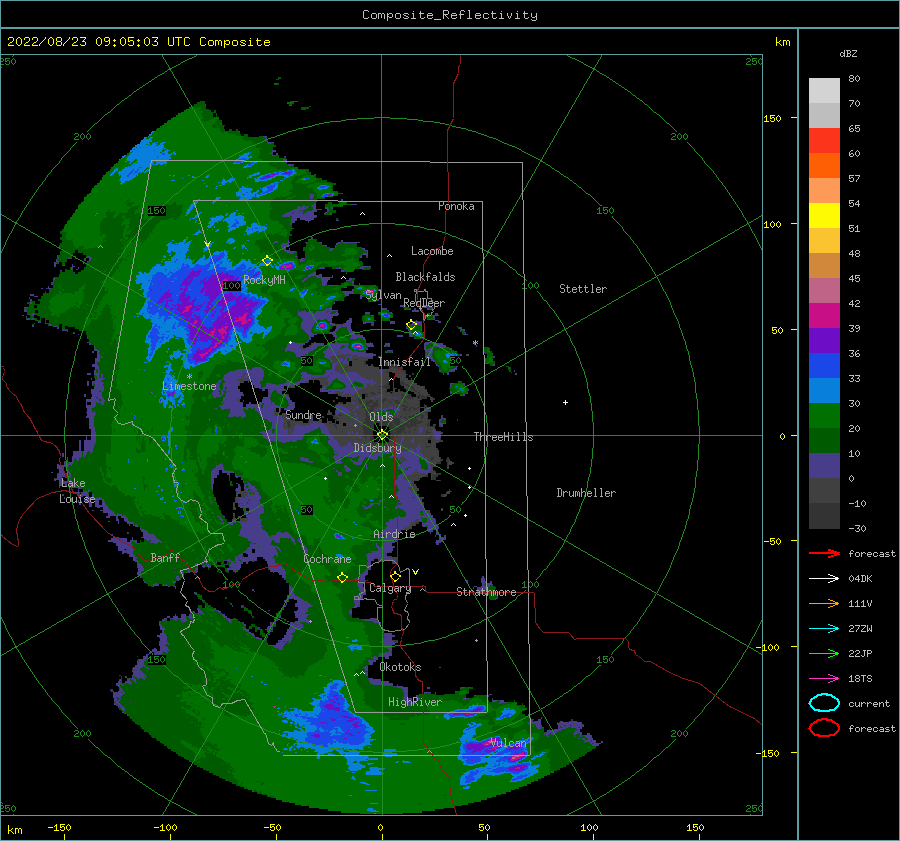This screenshot has width=900, height=841.
Task: Click the Cochrane label
Action: pos(327,559)
